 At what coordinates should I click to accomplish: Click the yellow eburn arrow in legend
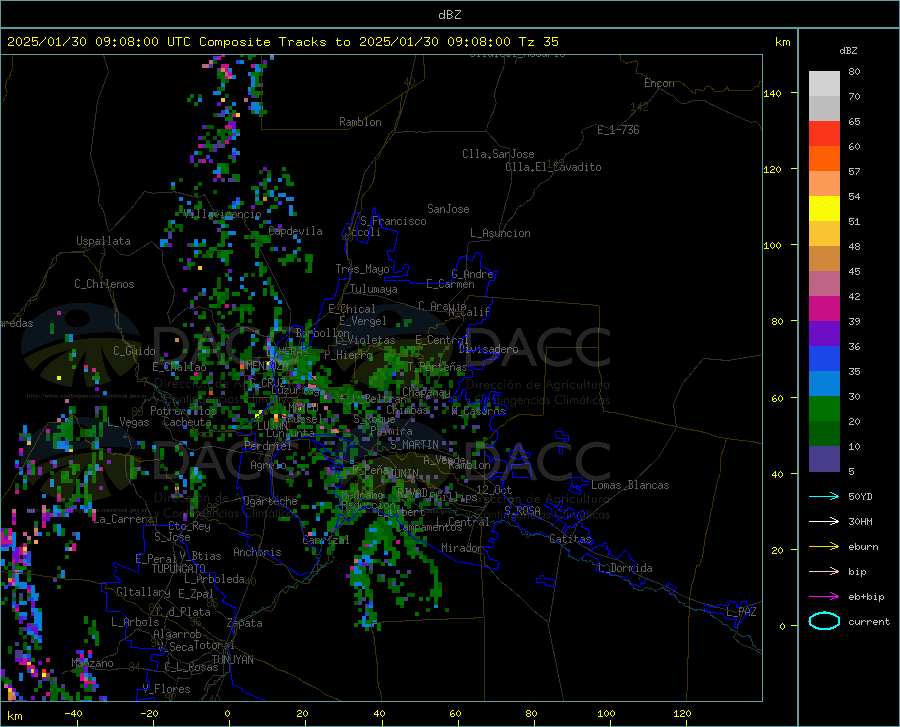pos(824,546)
